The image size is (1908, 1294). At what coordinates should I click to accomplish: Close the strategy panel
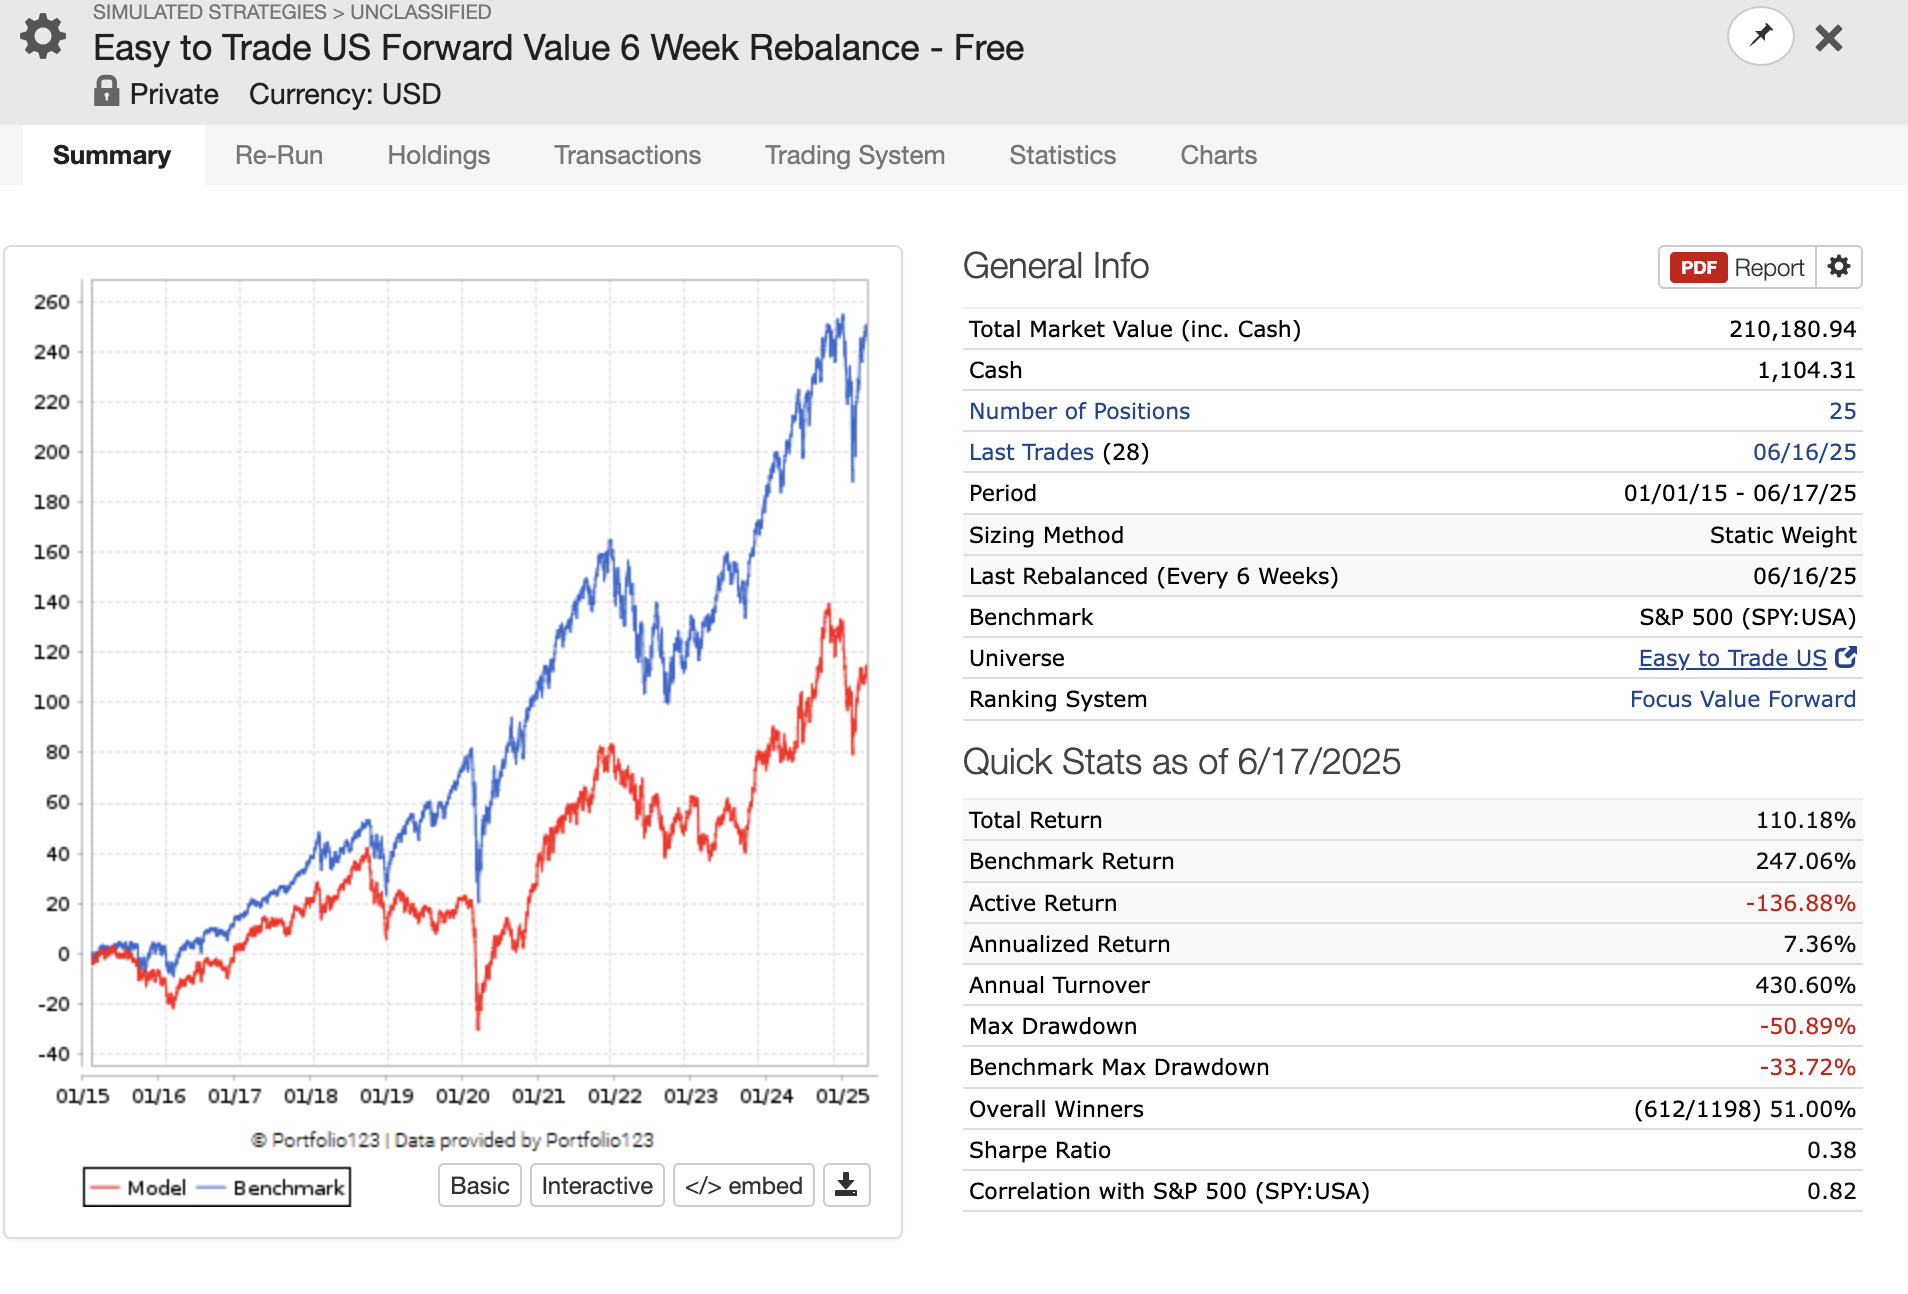point(1829,38)
